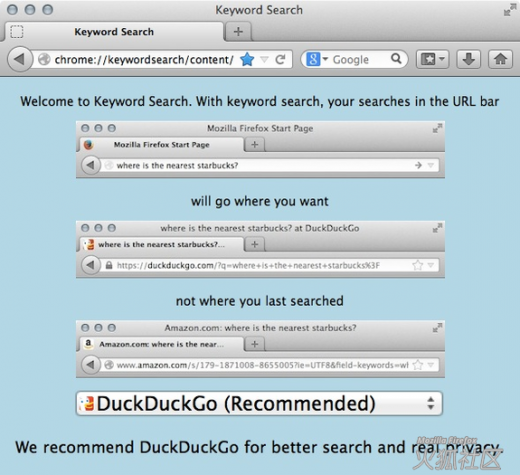The image size is (520, 475).
Task: Click the "not where you last searched" text
Action: coord(260,301)
